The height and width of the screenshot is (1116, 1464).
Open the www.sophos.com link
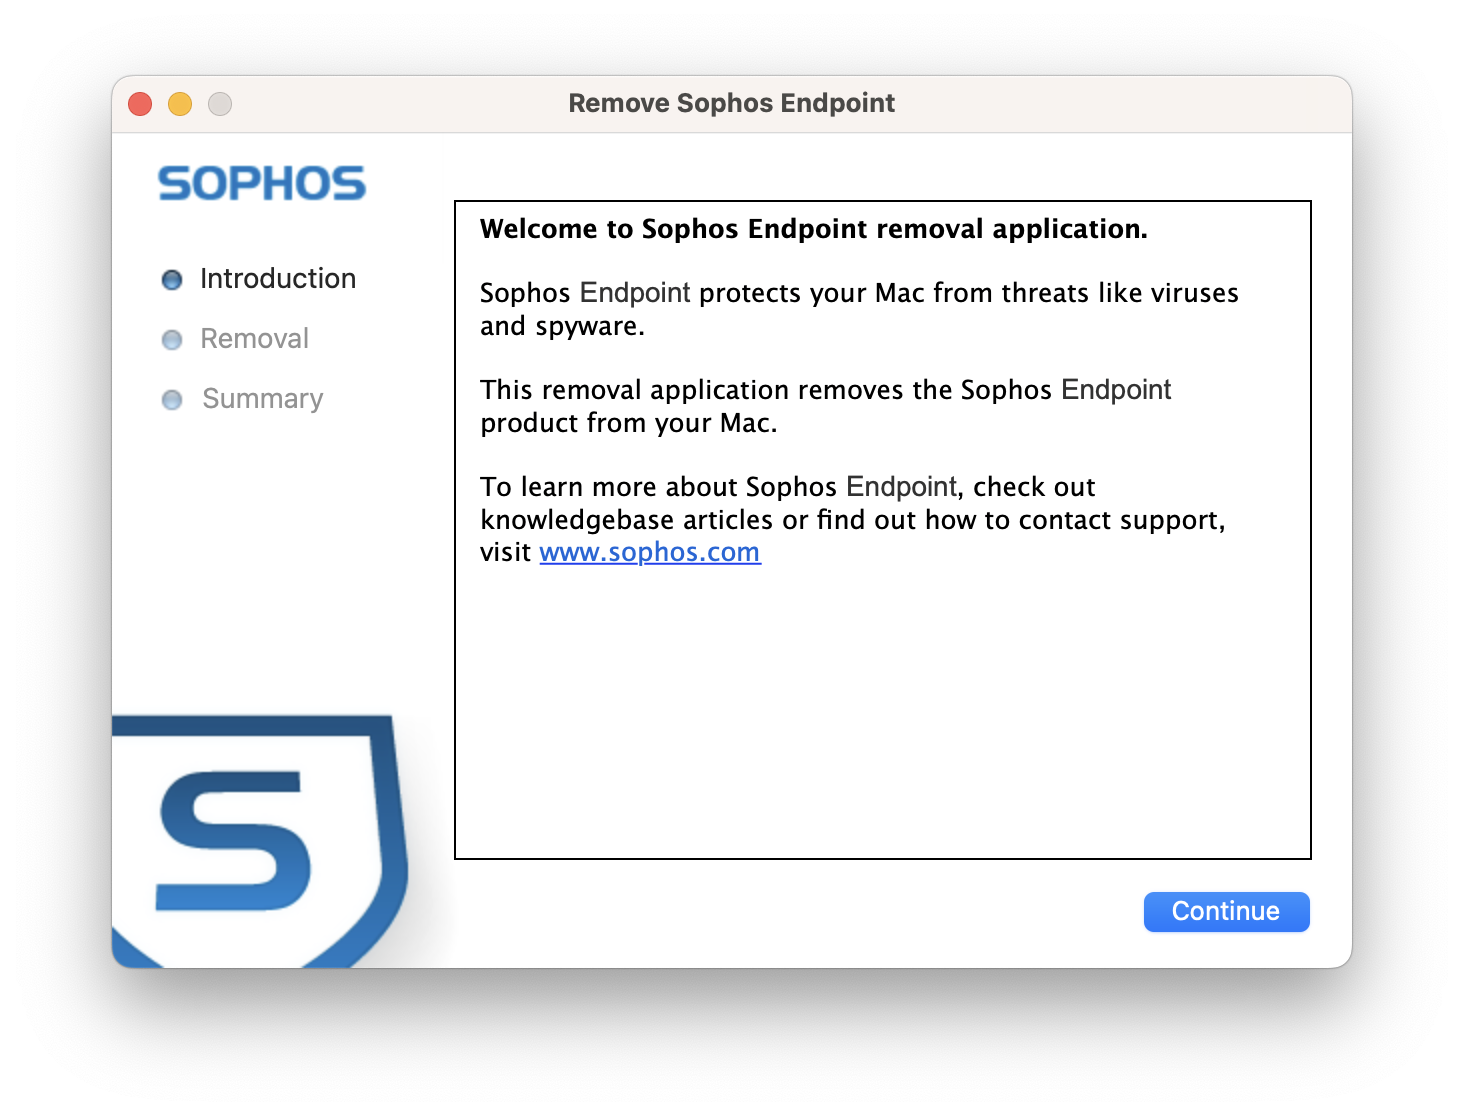650,552
